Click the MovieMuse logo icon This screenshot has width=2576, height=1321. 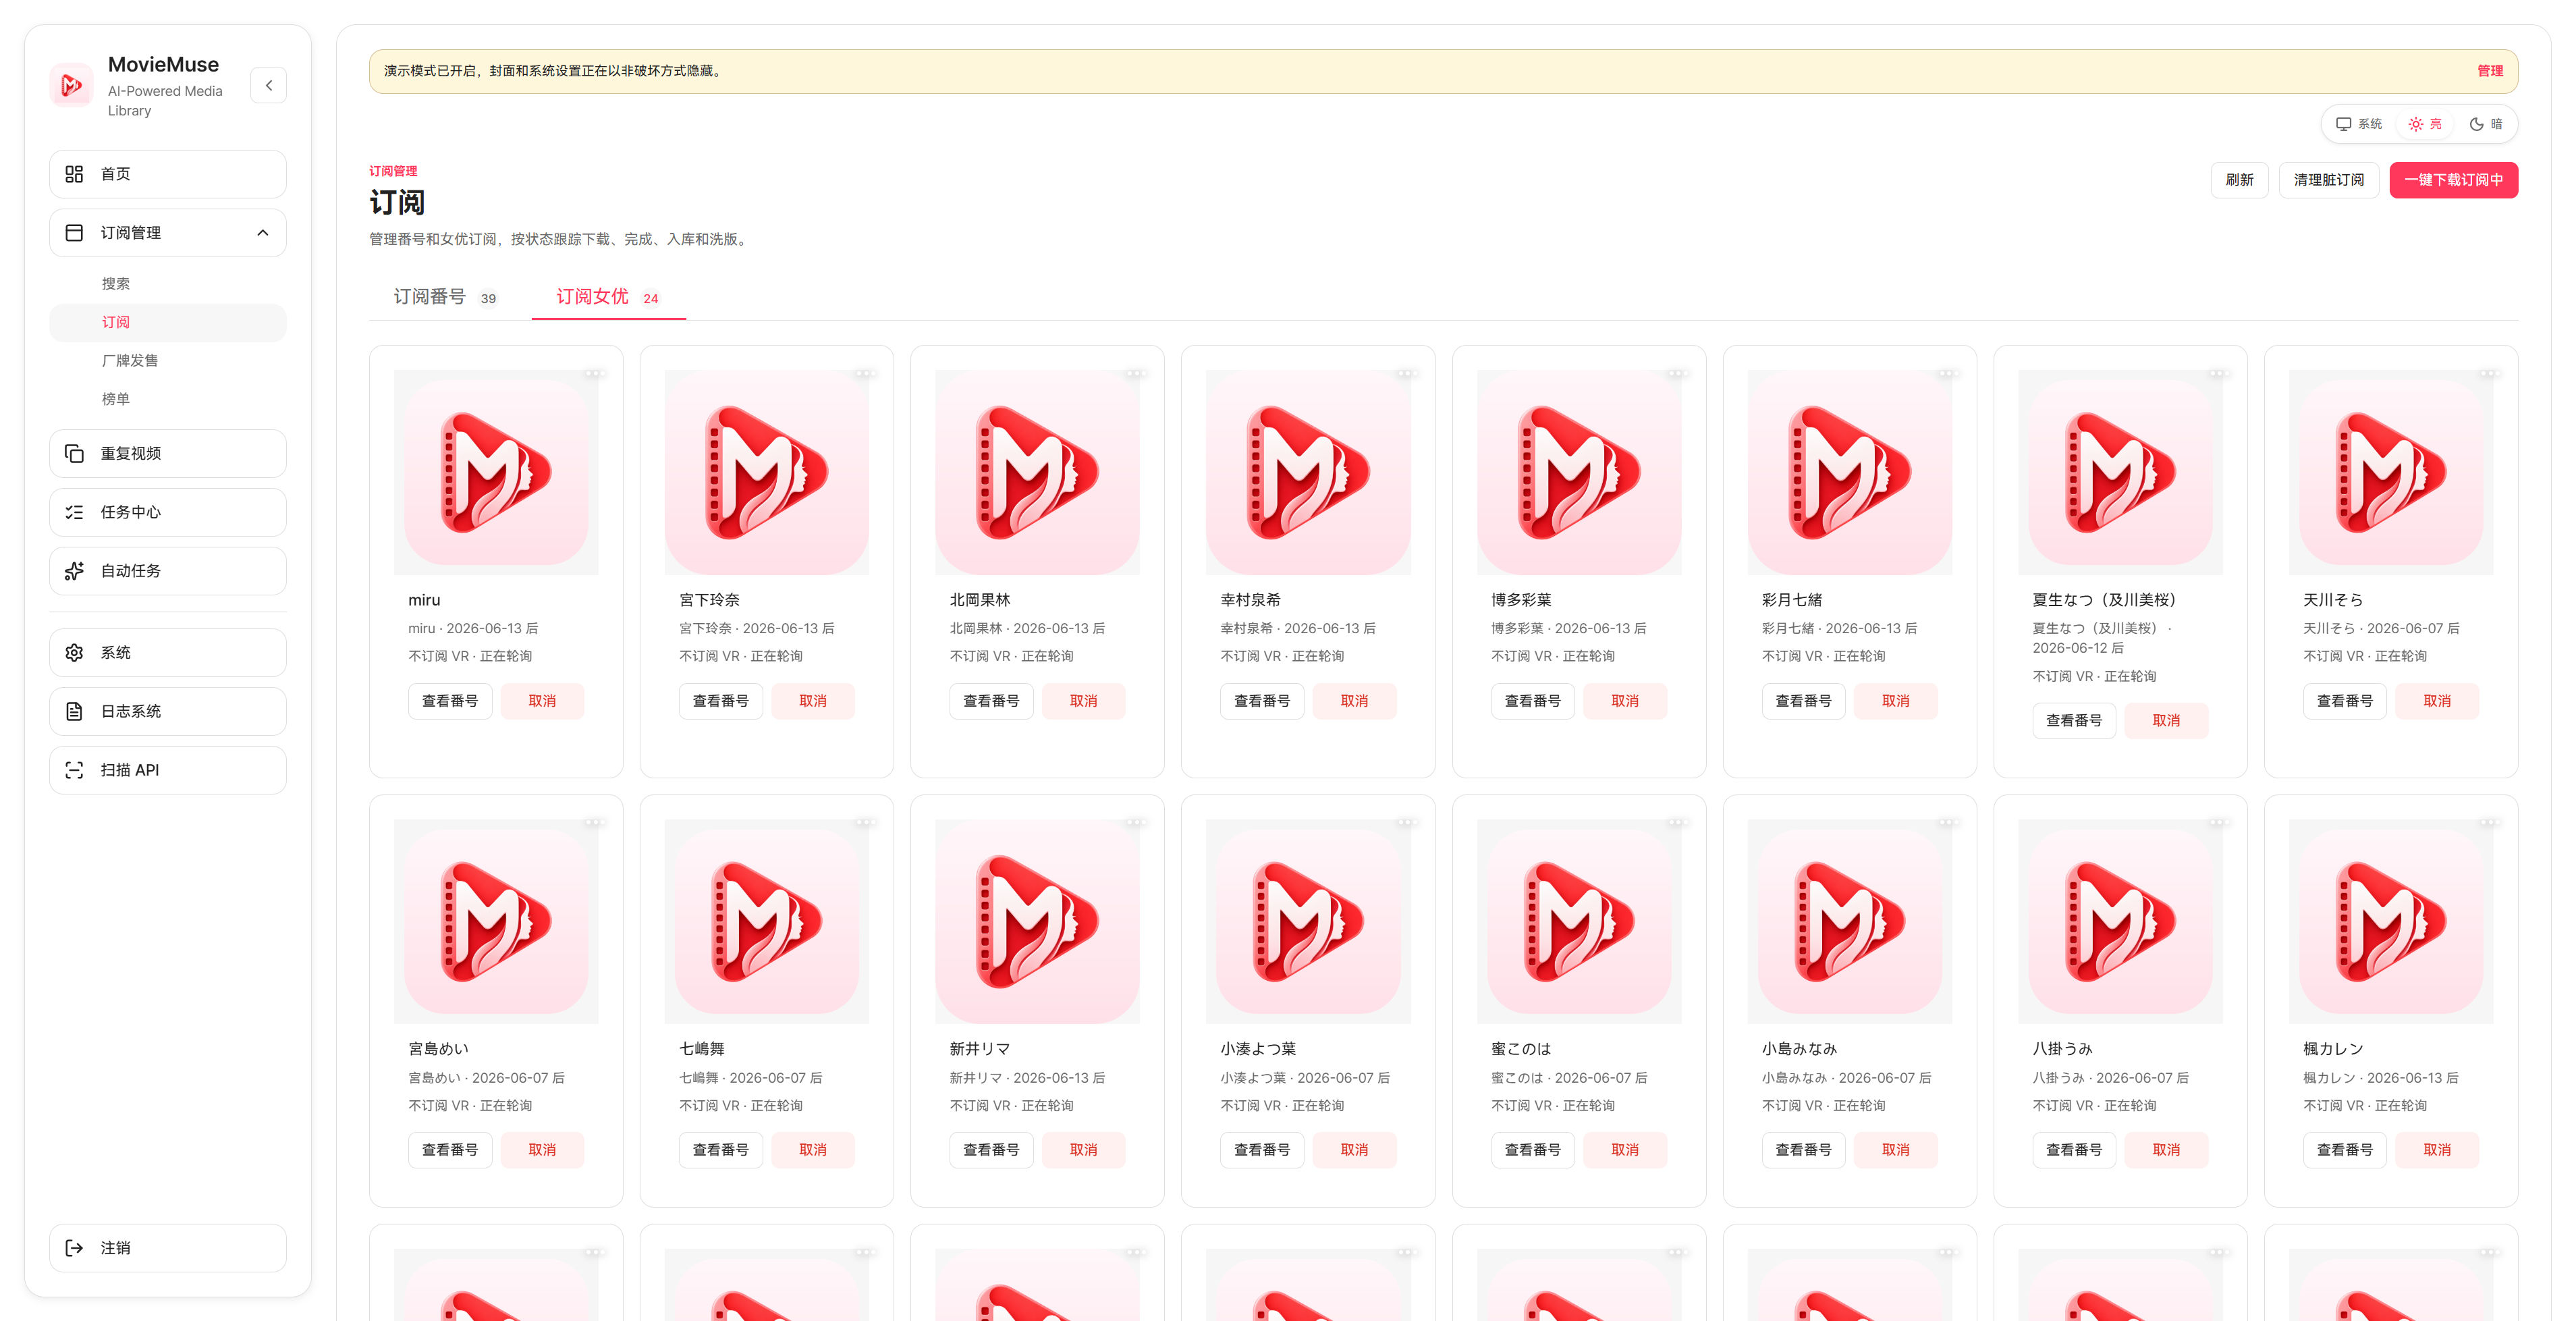tap(71, 85)
